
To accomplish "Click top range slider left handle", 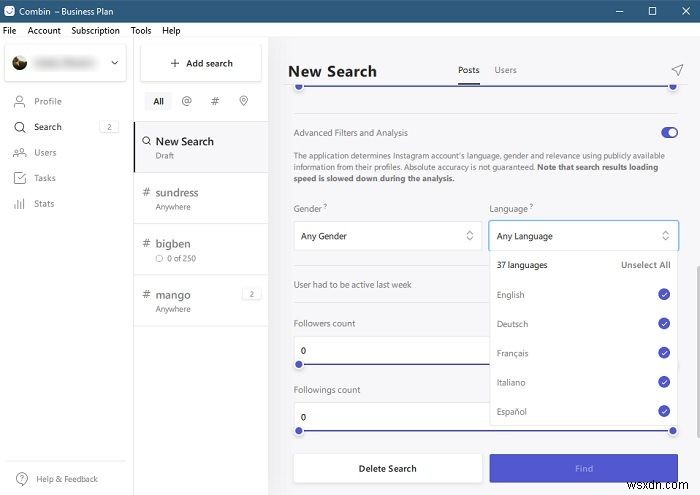I will pyautogui.click(x=299, y=87).
